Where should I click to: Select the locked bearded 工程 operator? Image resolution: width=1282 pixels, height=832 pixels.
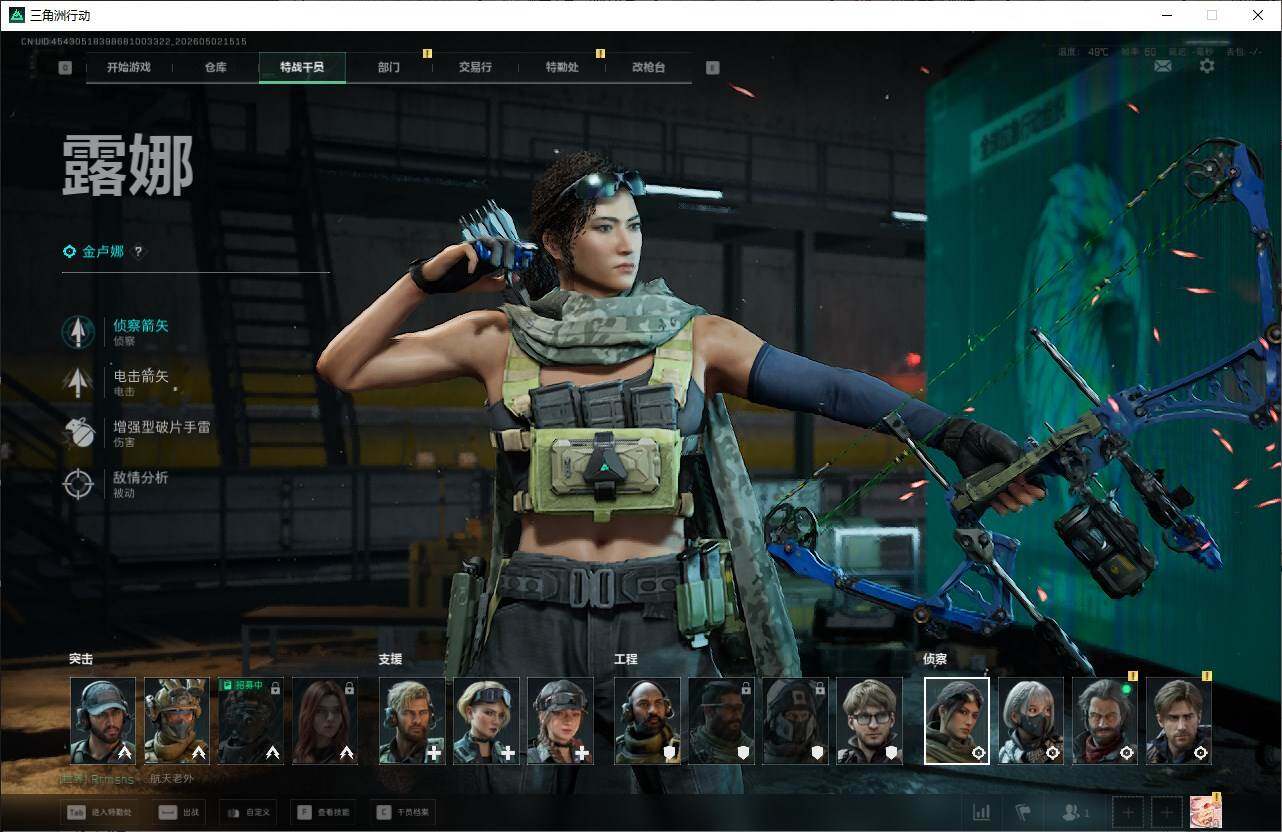pos(722,721)
